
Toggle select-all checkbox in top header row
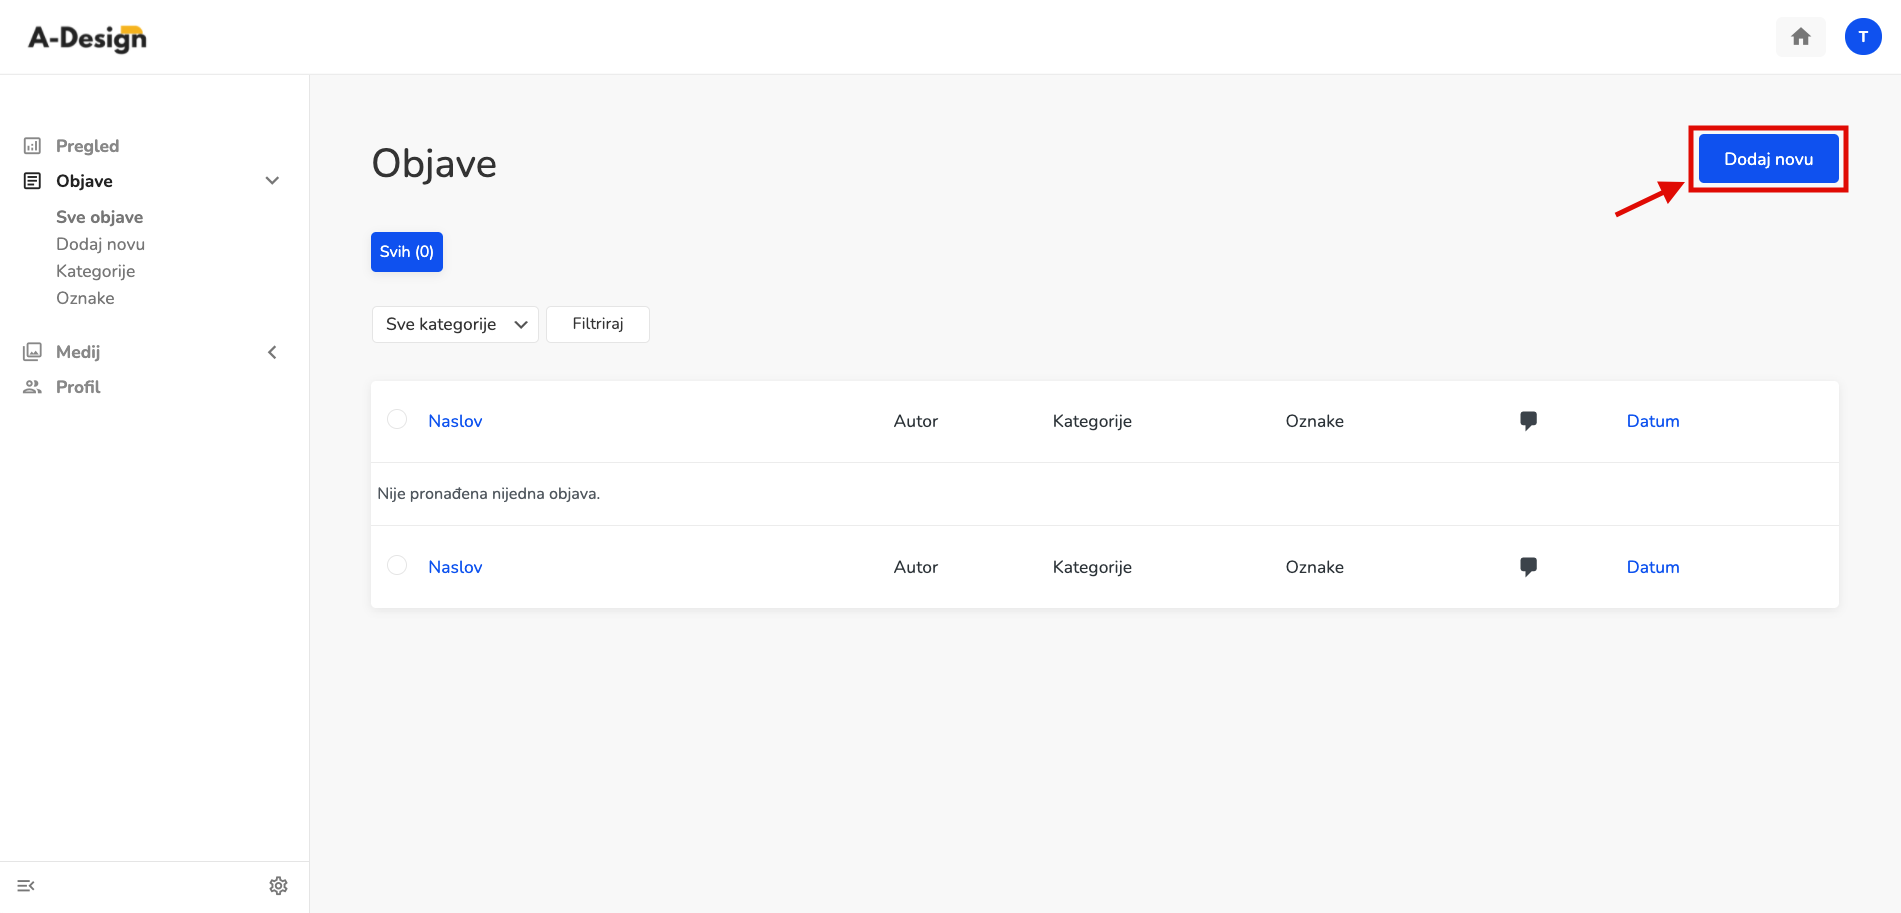pyautogui.click(x=397, y=419)
